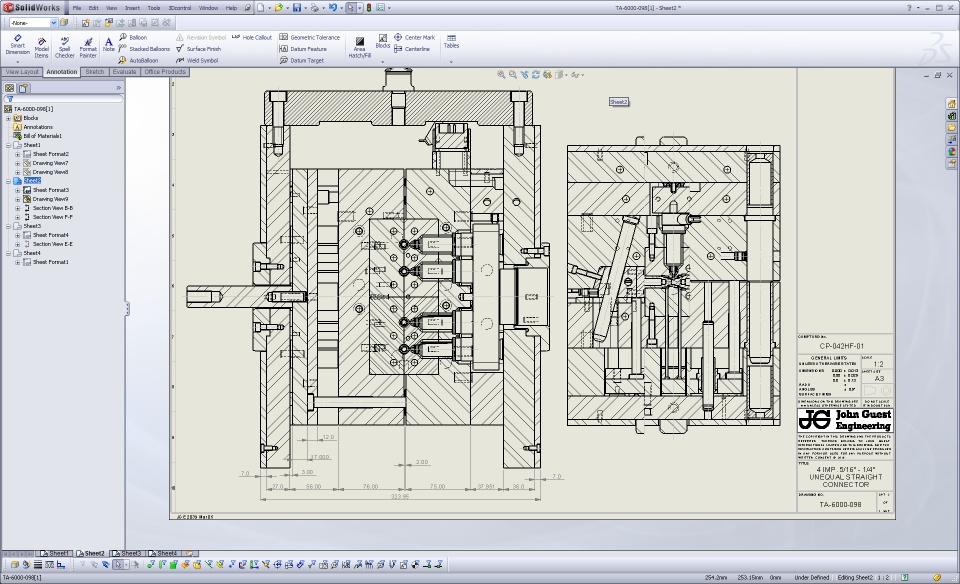Open the File menu
This screenshot has width=960, height=584.
click(x=77, y=8)
